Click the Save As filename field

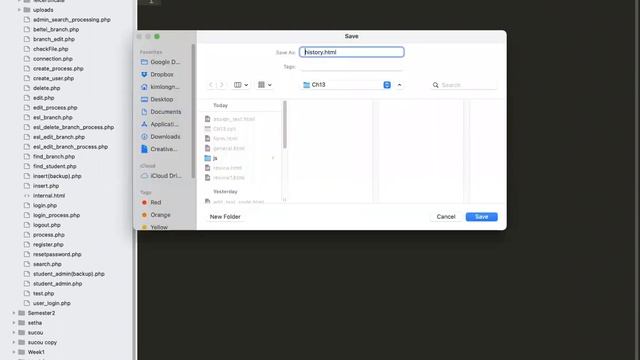(x=352, y=52)
